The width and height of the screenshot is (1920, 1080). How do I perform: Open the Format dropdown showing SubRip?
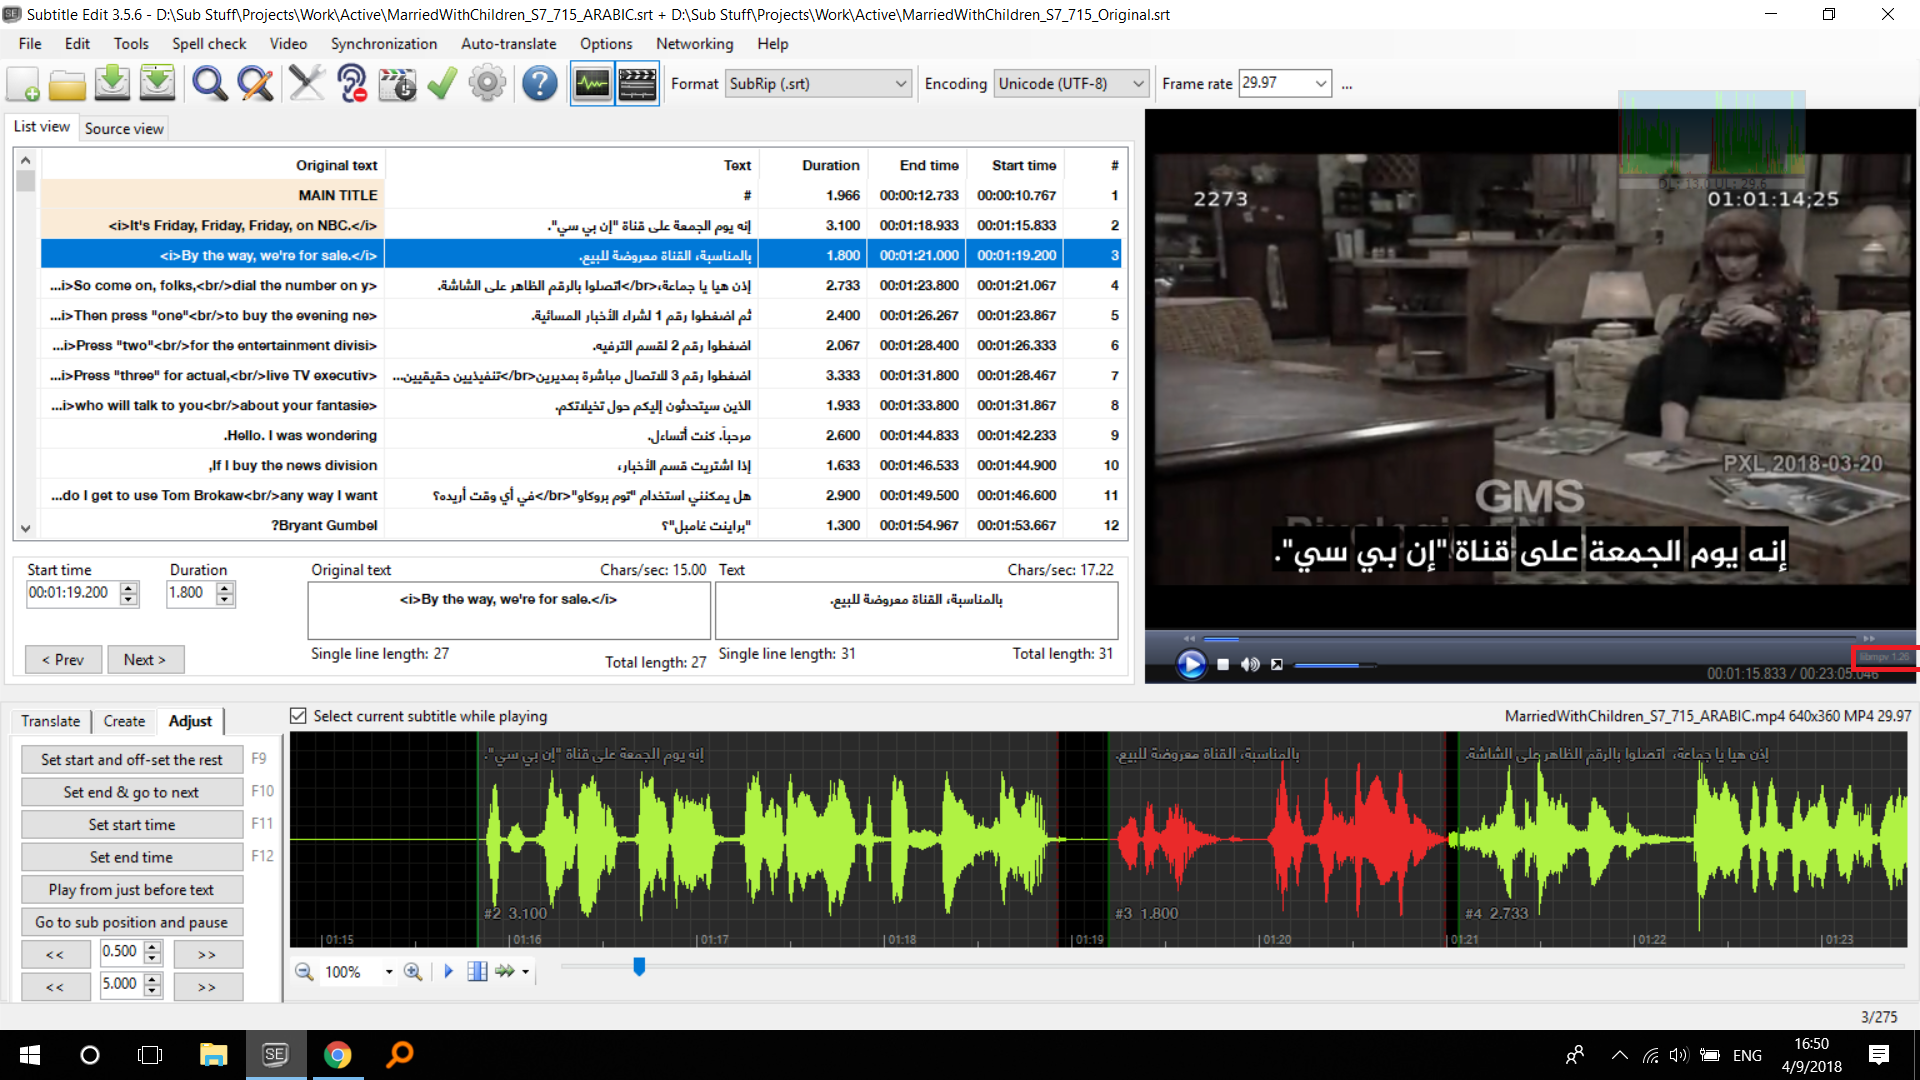(x=818, y=84)
